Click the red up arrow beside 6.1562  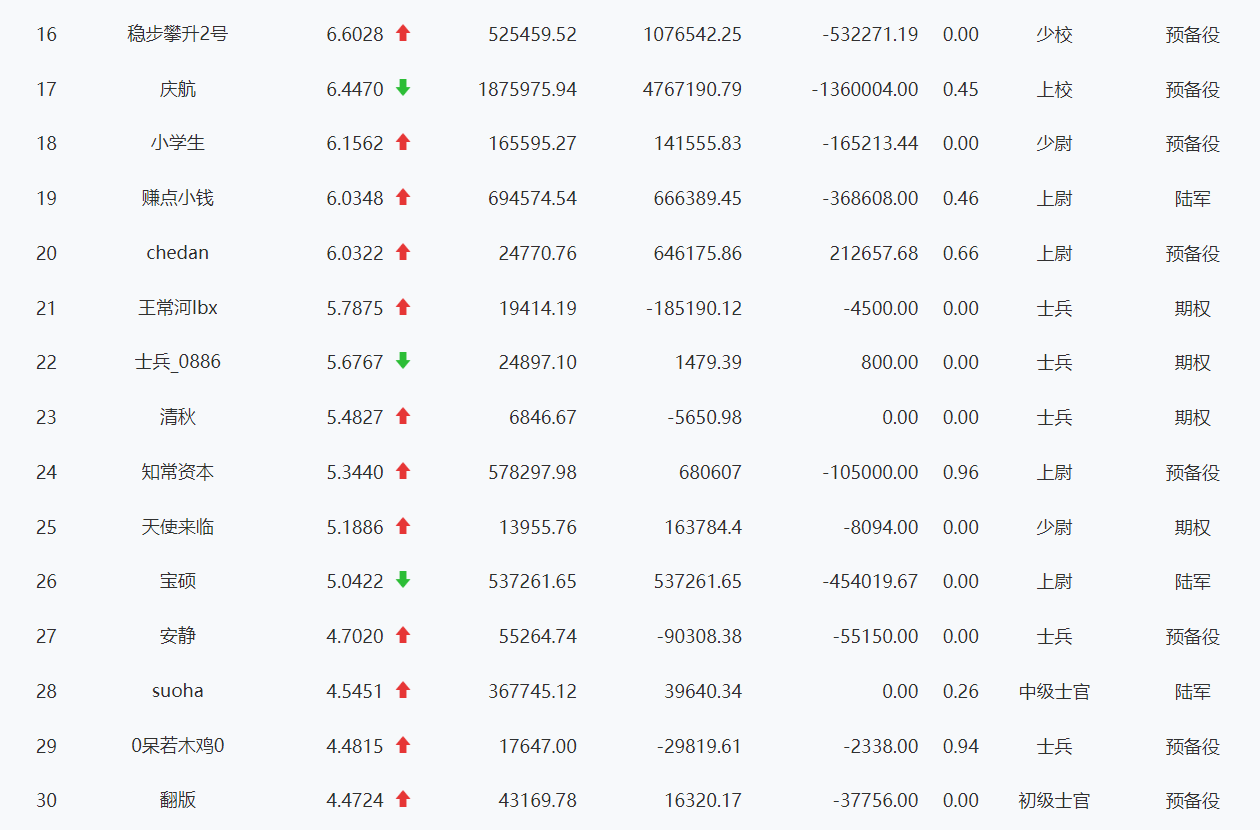point(403,142)
